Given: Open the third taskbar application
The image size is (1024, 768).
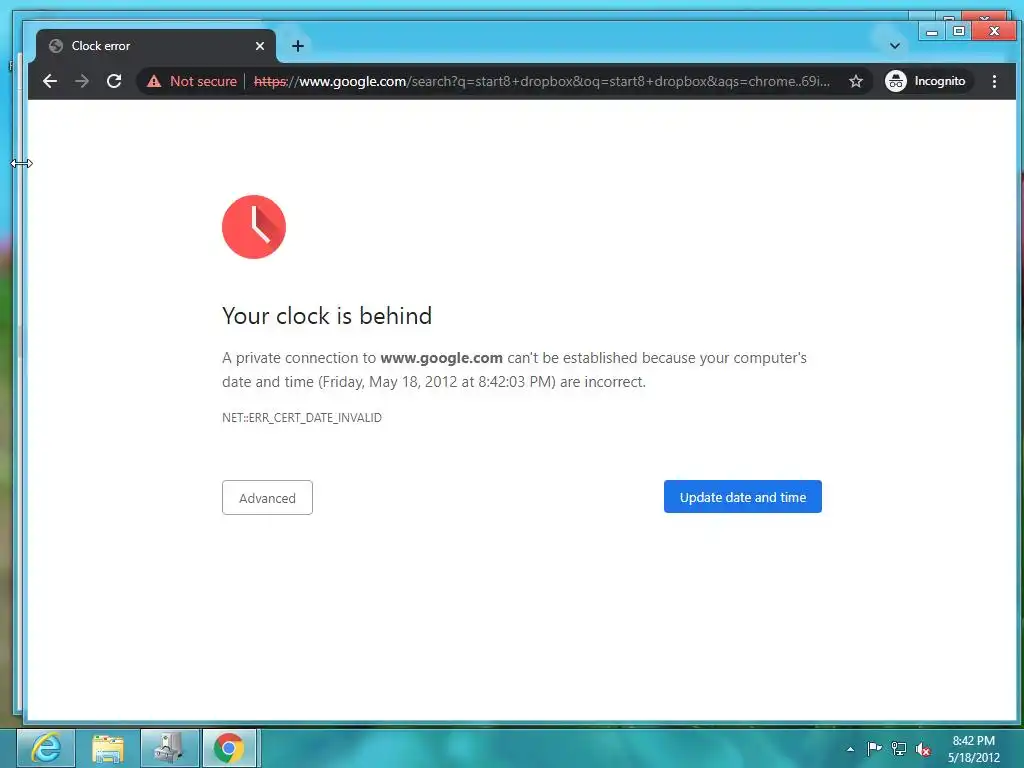Looking at the screenshot, I should (x=169, y=748).
